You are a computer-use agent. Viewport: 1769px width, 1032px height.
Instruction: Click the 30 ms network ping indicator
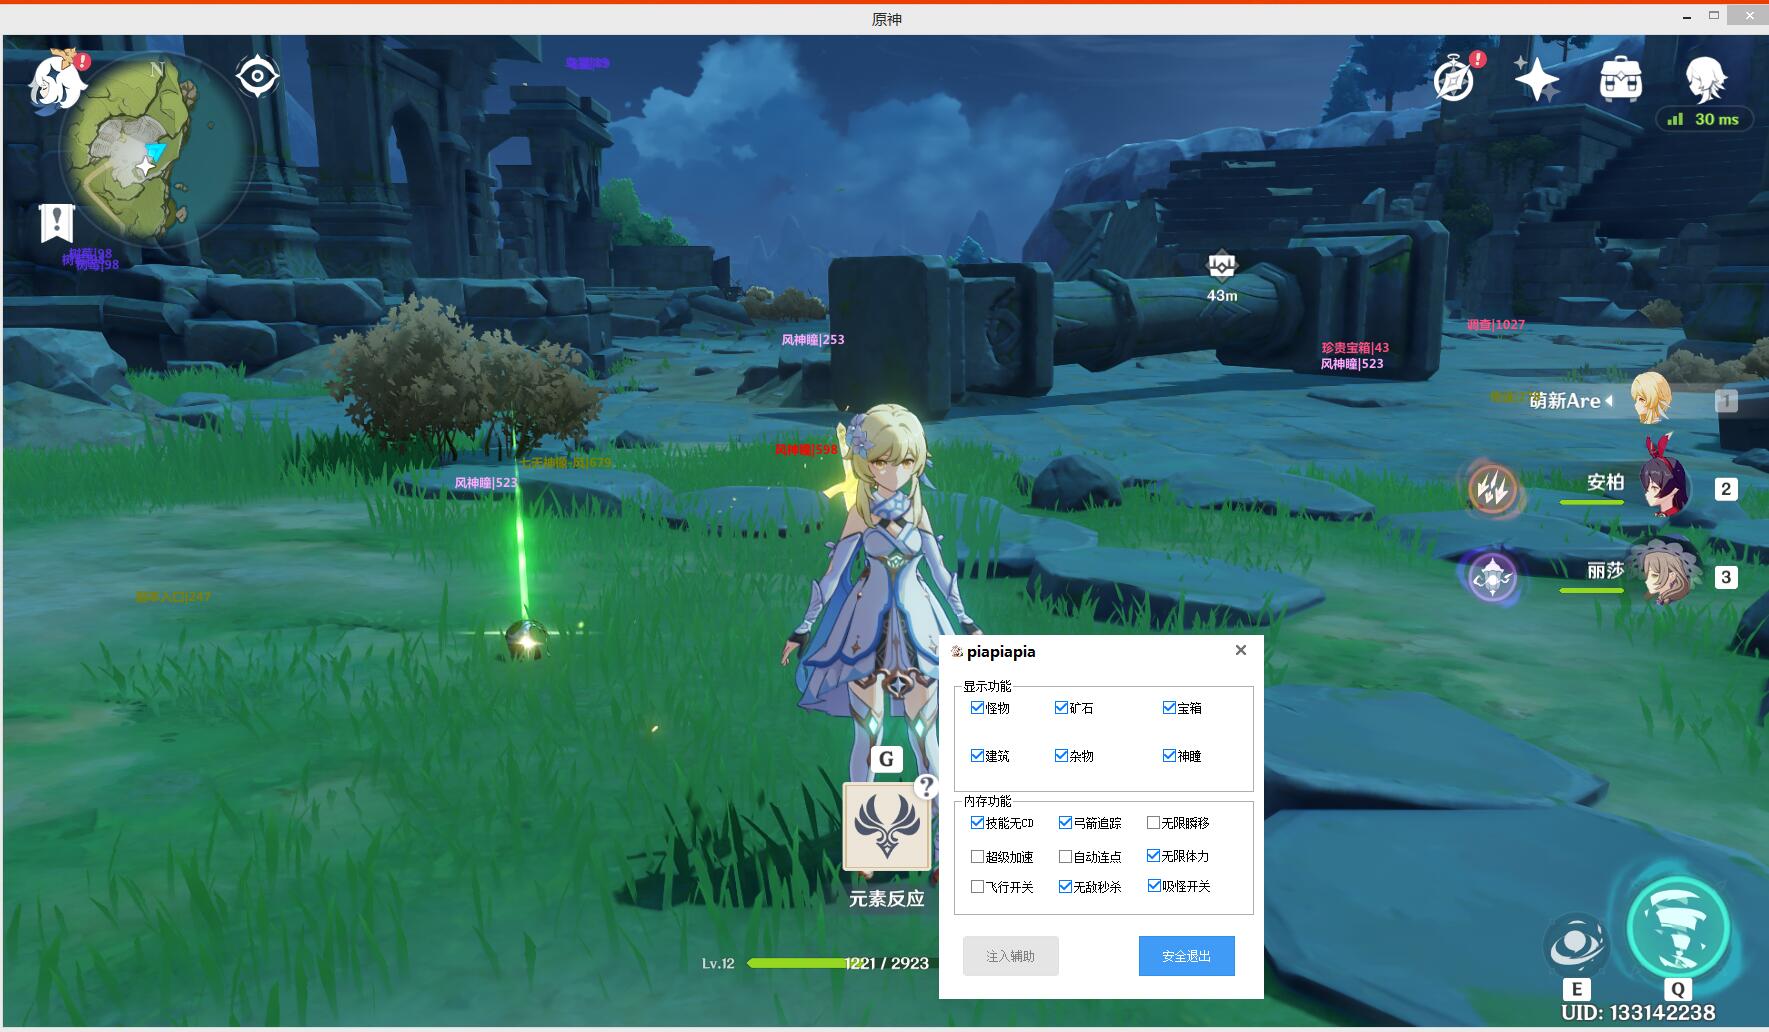click(1704, 119)
